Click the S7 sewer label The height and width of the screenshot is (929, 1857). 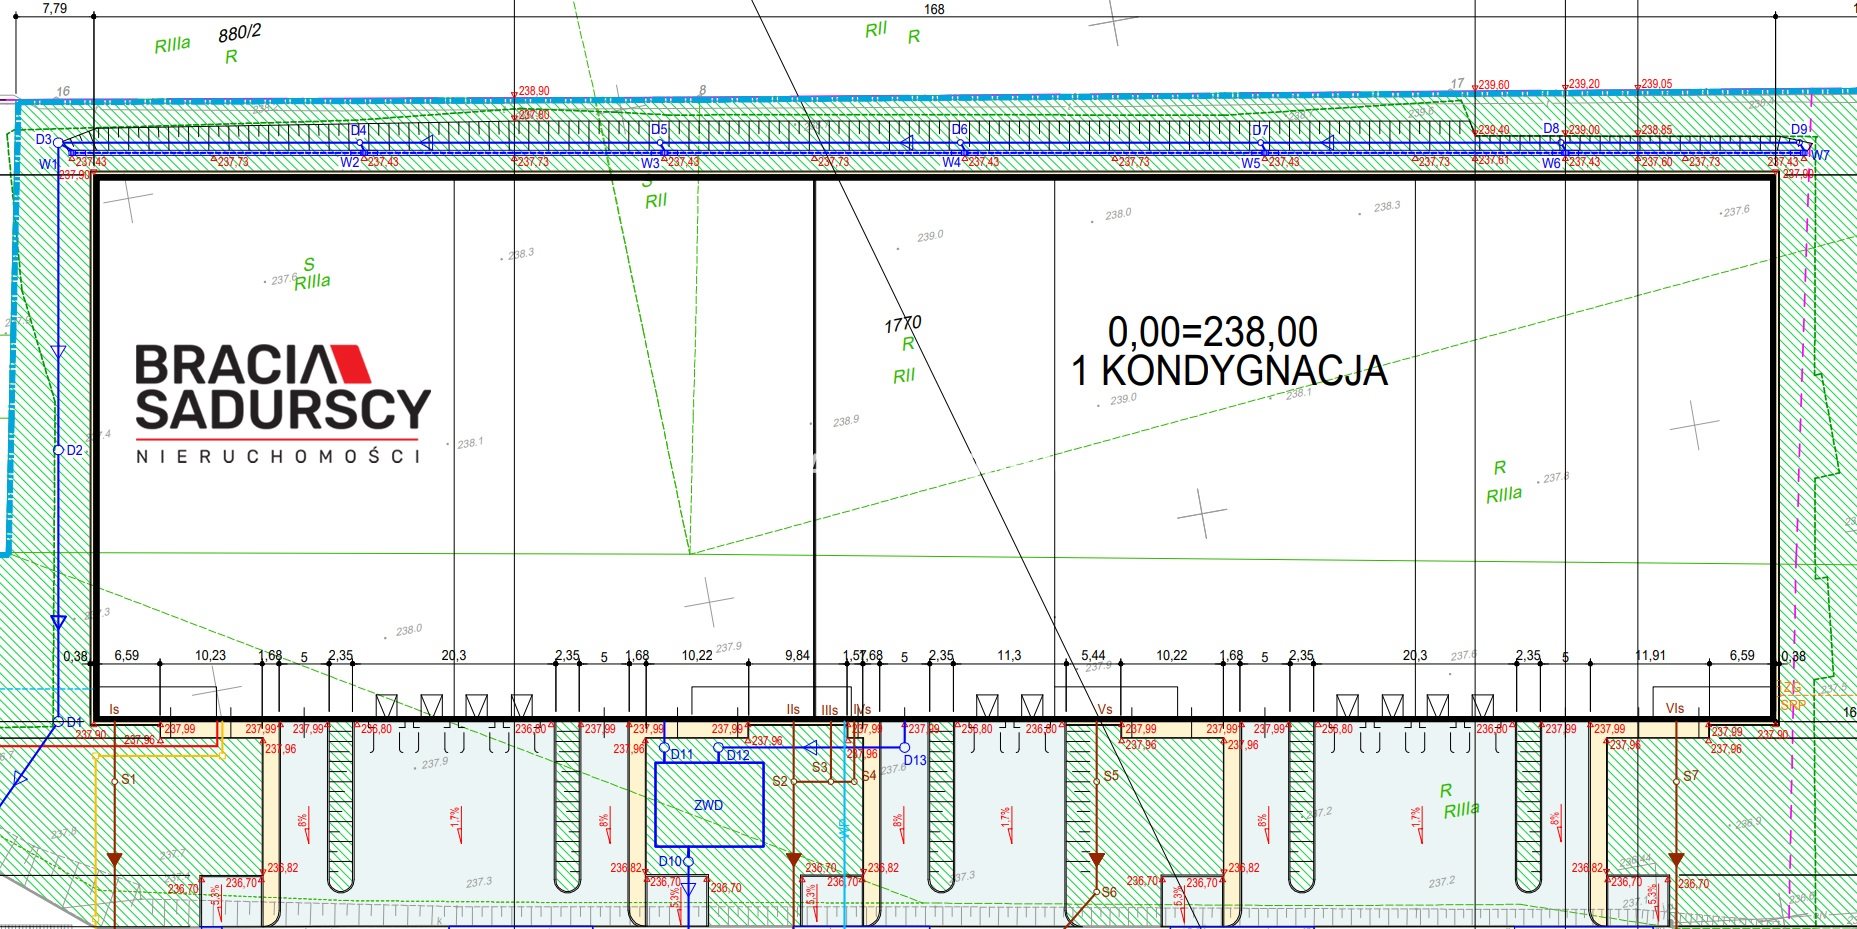pyautogui.click(x=1690, y=775)
